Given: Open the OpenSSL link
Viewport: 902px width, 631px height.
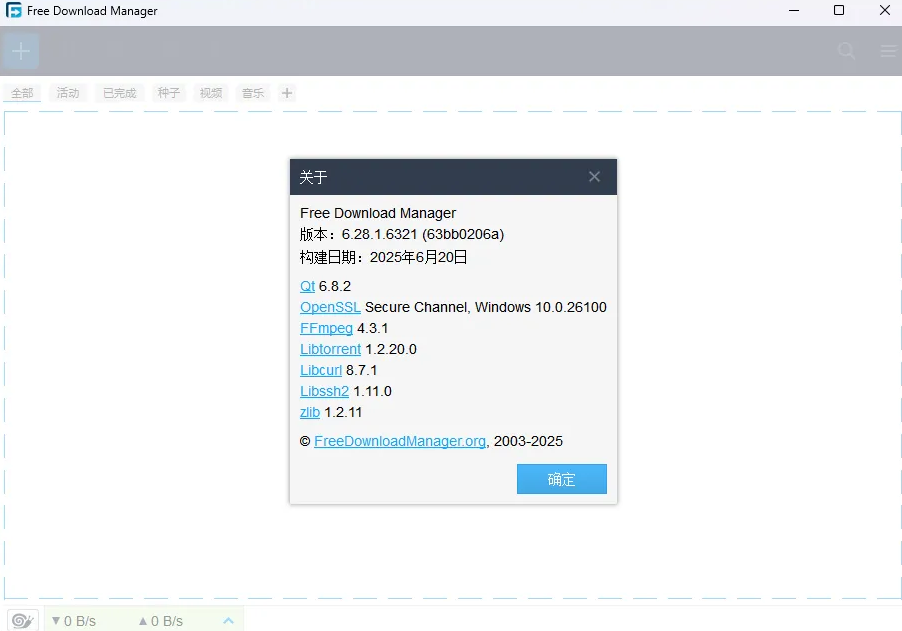Looking at the screenshot, I should click(x=330, y=307).
